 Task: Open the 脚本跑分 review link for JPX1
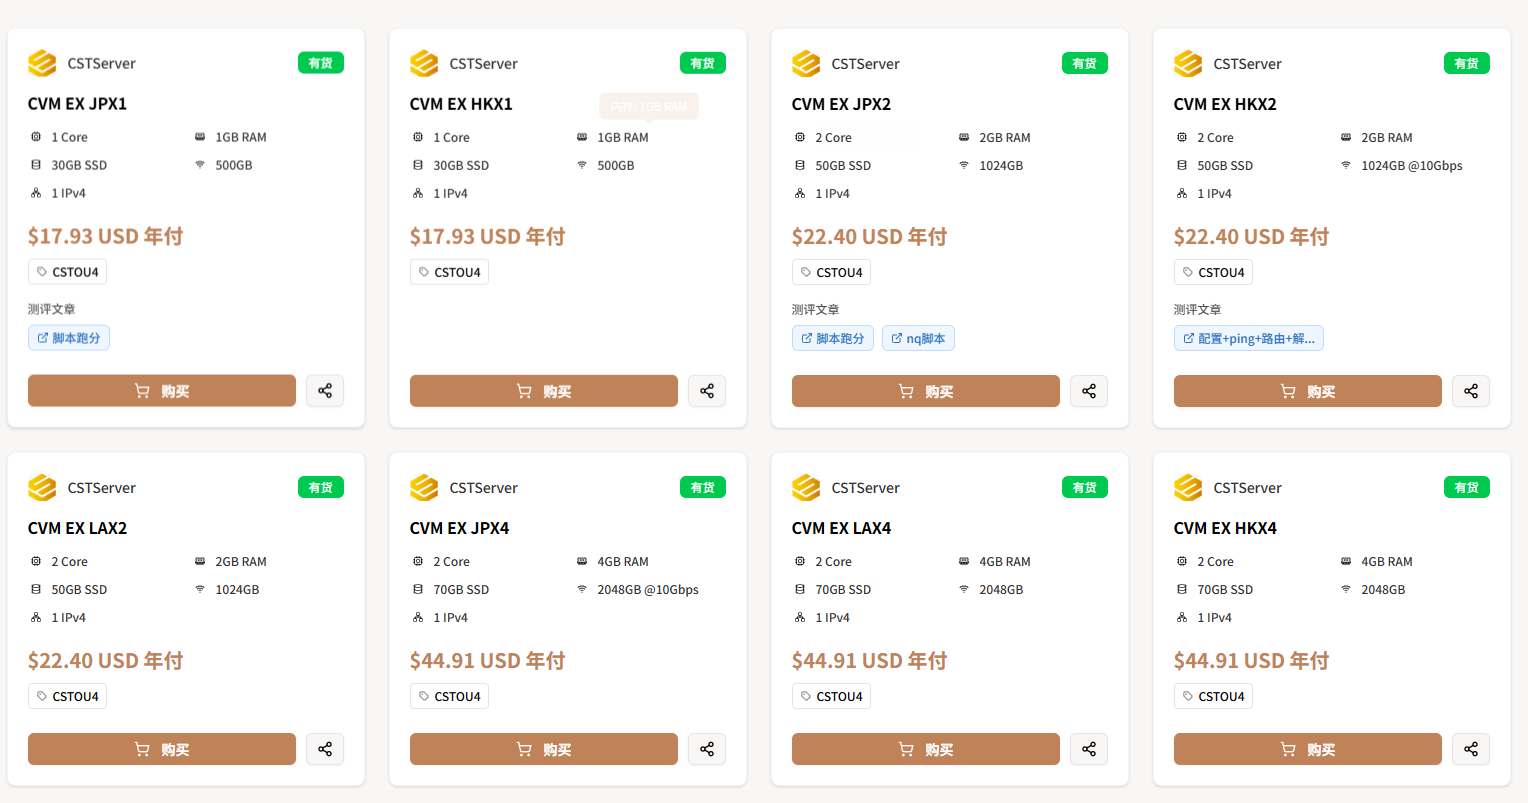tap(69, 338)
